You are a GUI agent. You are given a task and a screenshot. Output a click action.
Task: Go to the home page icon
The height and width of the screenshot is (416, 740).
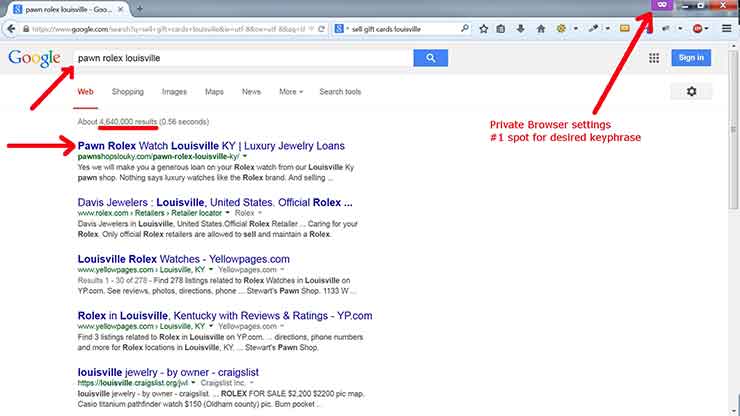(541, 29)
